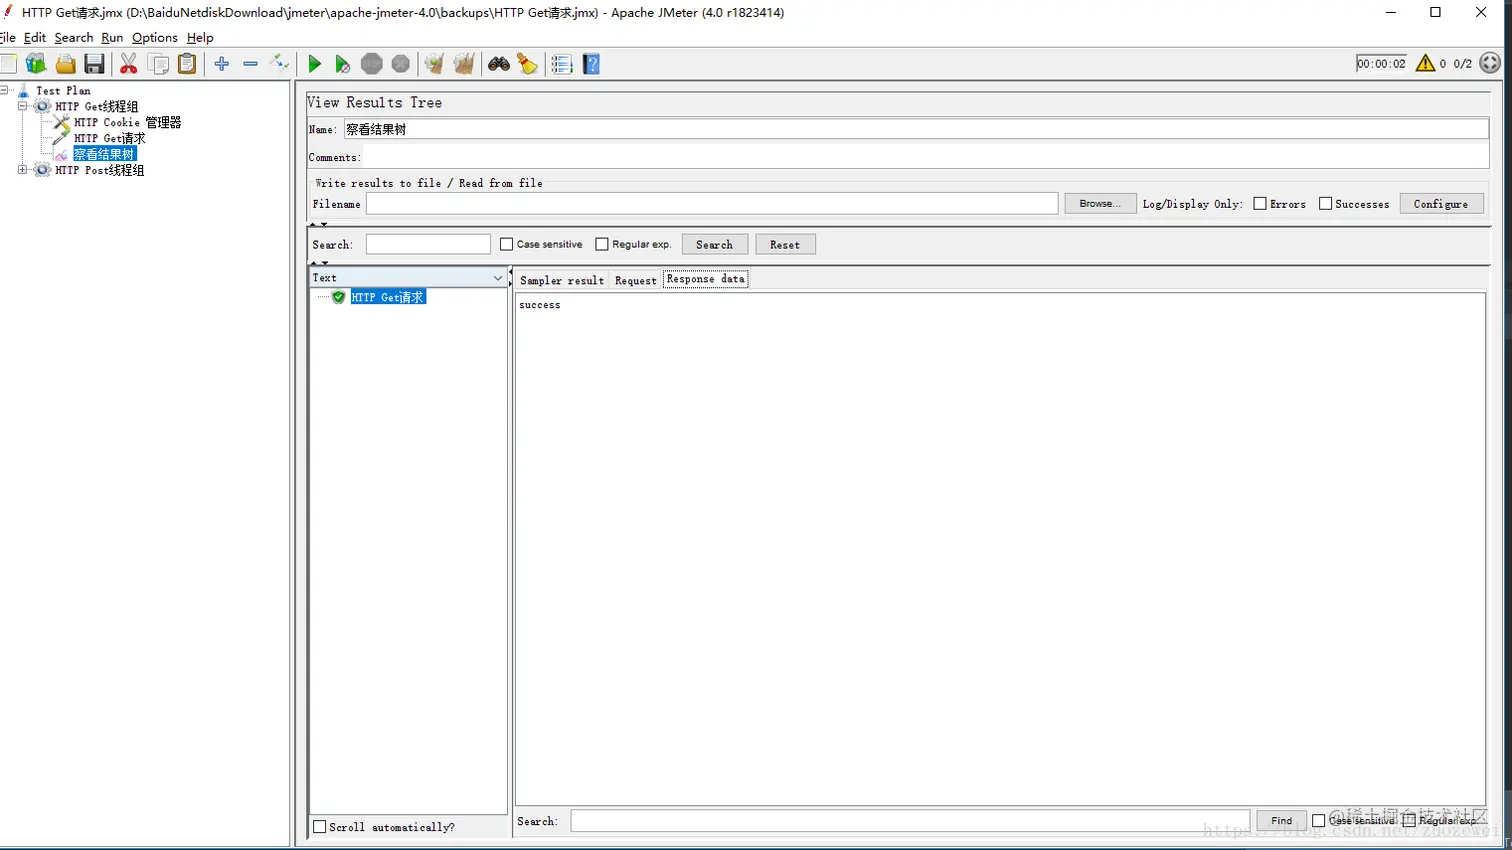Viewport: 1512px width, 850px height.
Task: Click the Find button
Action: tap(1281, 820)
